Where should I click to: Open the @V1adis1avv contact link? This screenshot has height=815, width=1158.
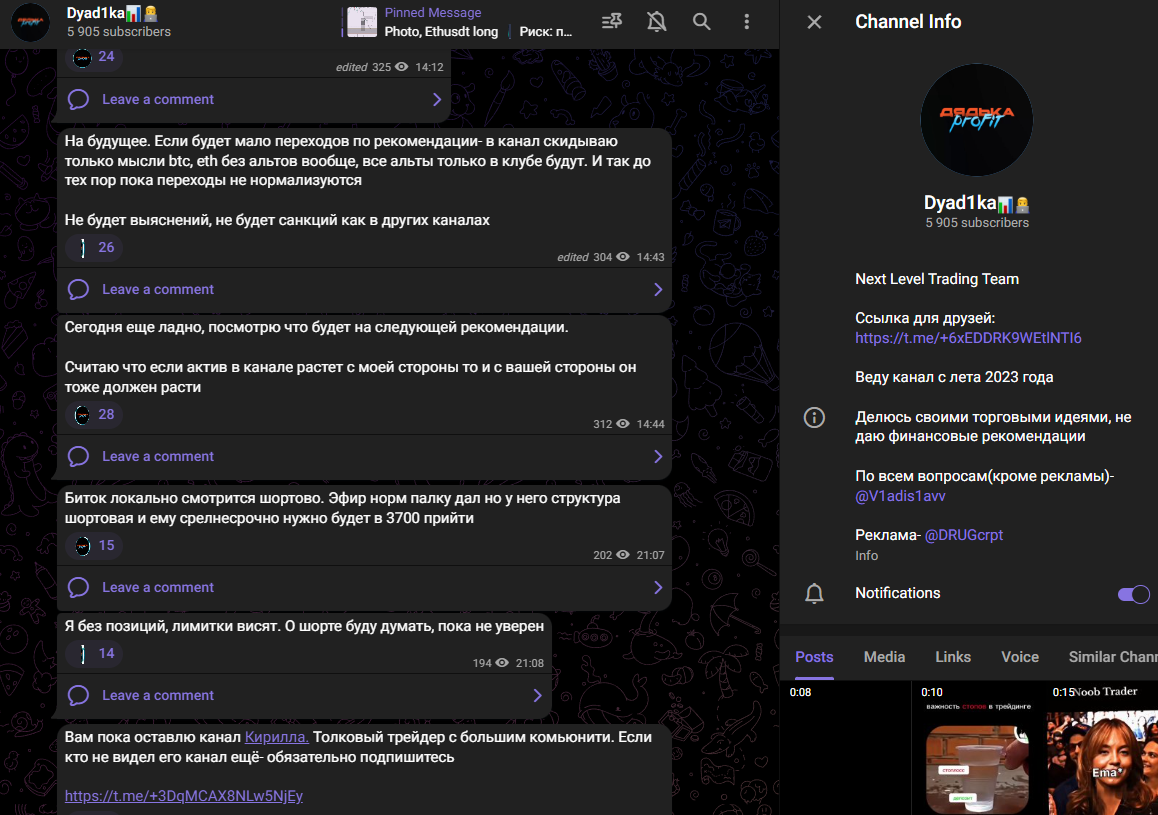[900, 496]
